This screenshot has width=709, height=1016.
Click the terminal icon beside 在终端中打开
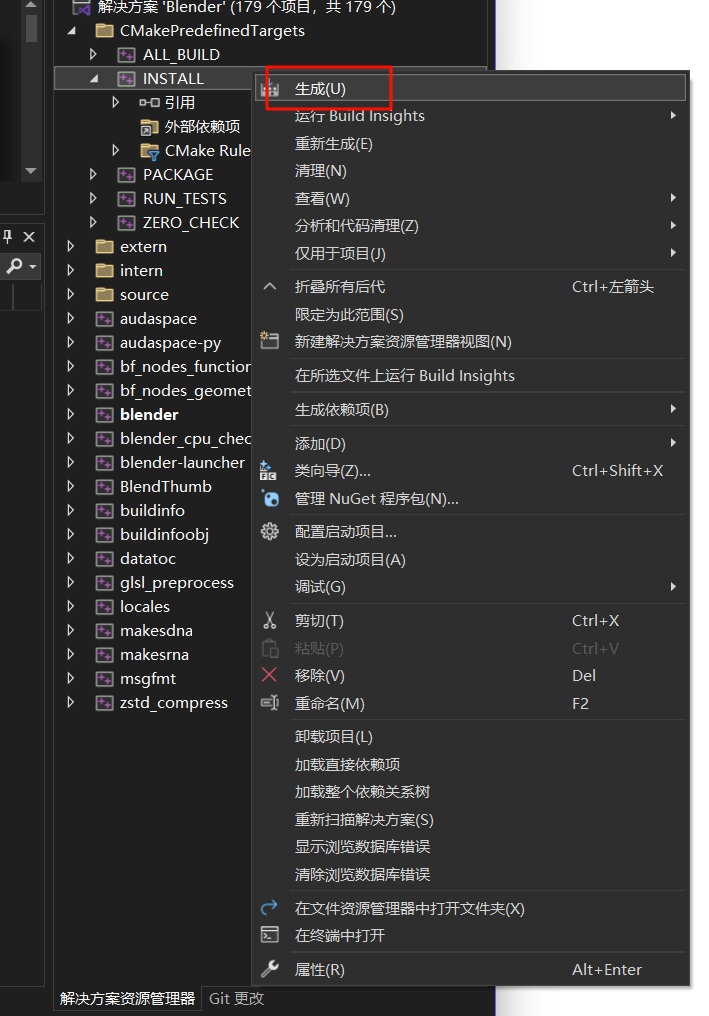point(269,934)
